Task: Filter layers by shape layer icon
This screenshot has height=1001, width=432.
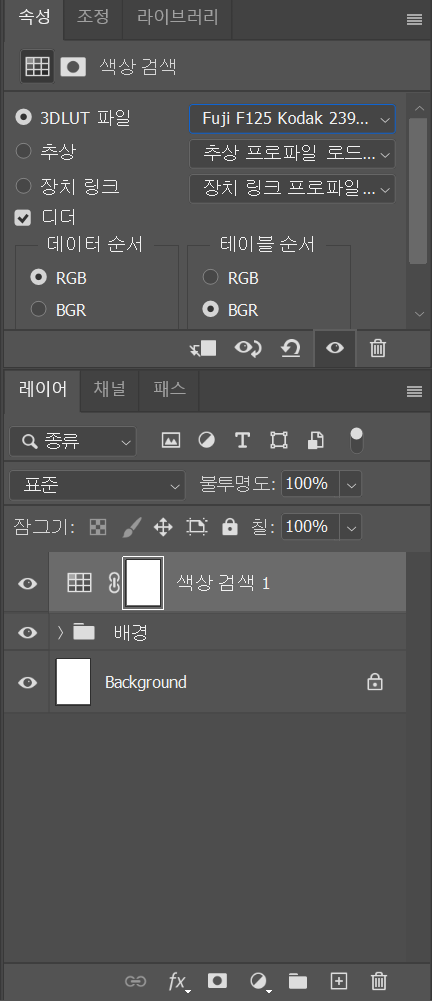Action: tap(279, 440)
